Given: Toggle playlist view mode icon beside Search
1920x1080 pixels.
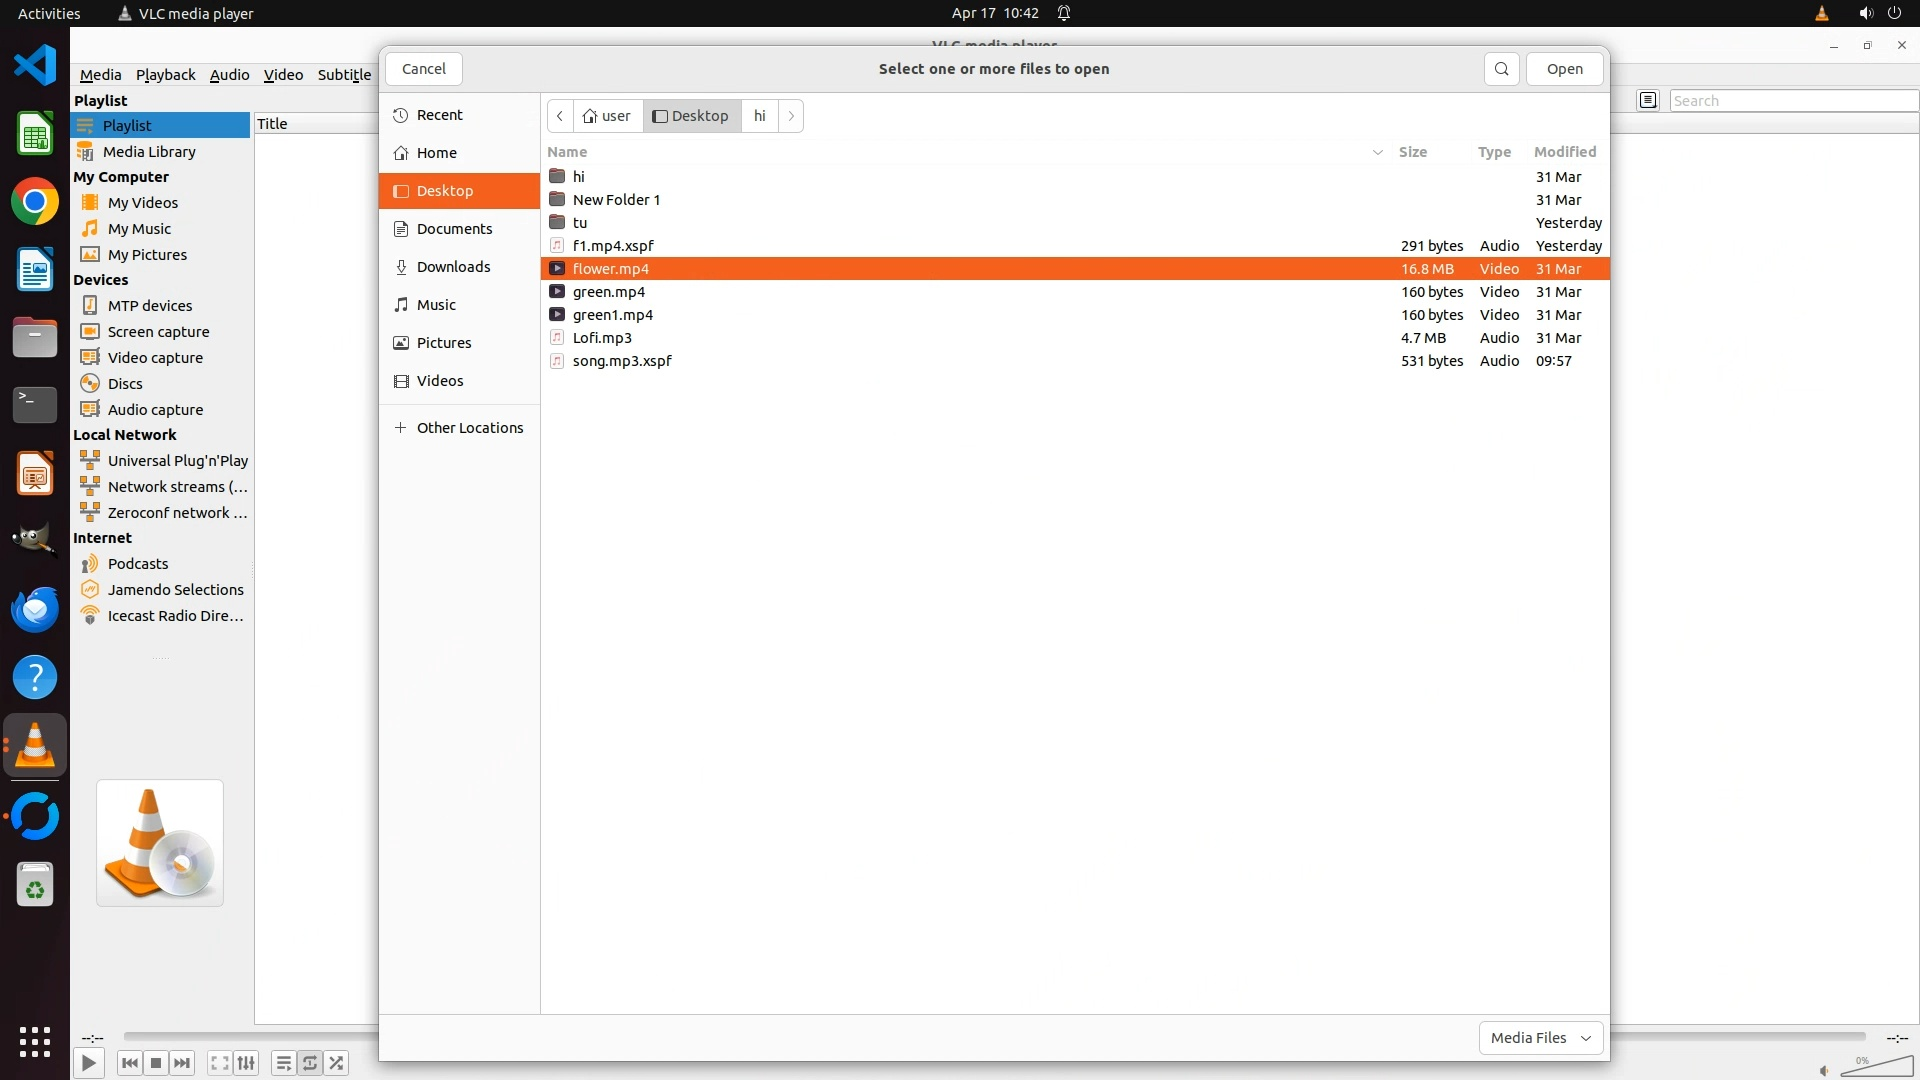Looking at the screenshot, I should click(x=1648, y=100).
